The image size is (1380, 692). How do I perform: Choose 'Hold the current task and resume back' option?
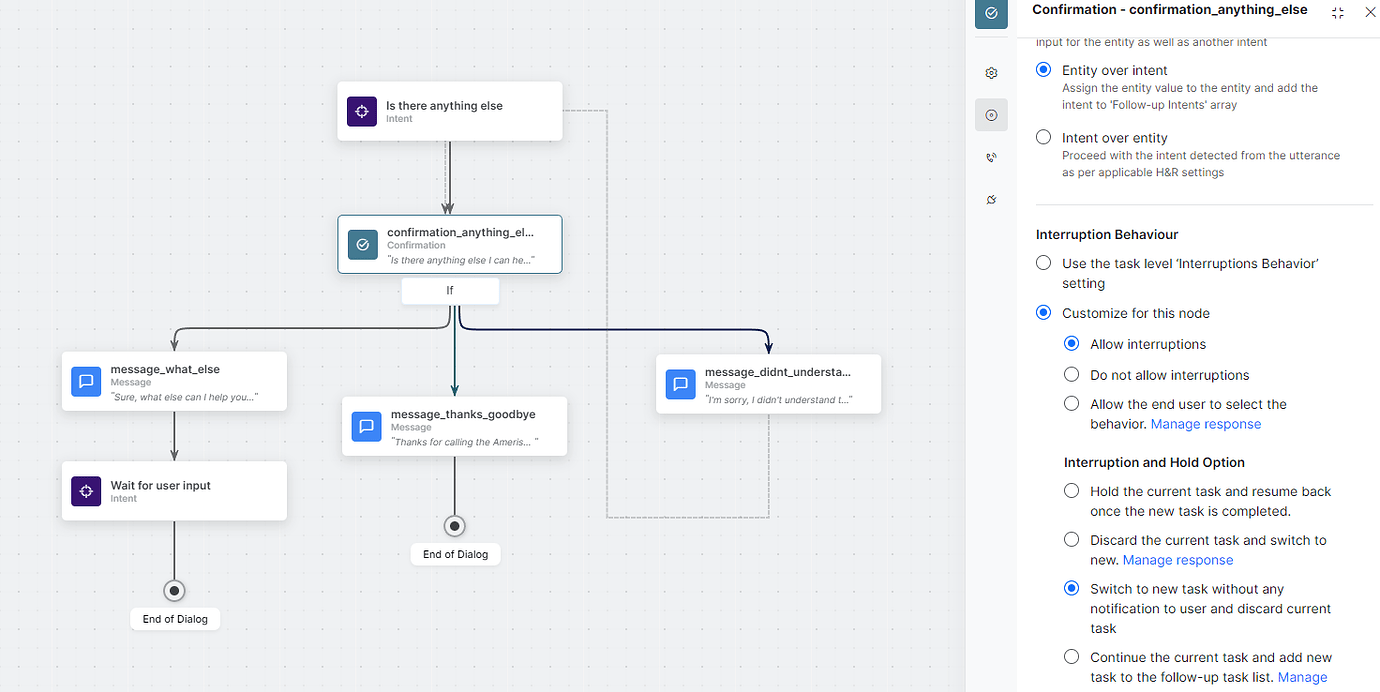1071,490
